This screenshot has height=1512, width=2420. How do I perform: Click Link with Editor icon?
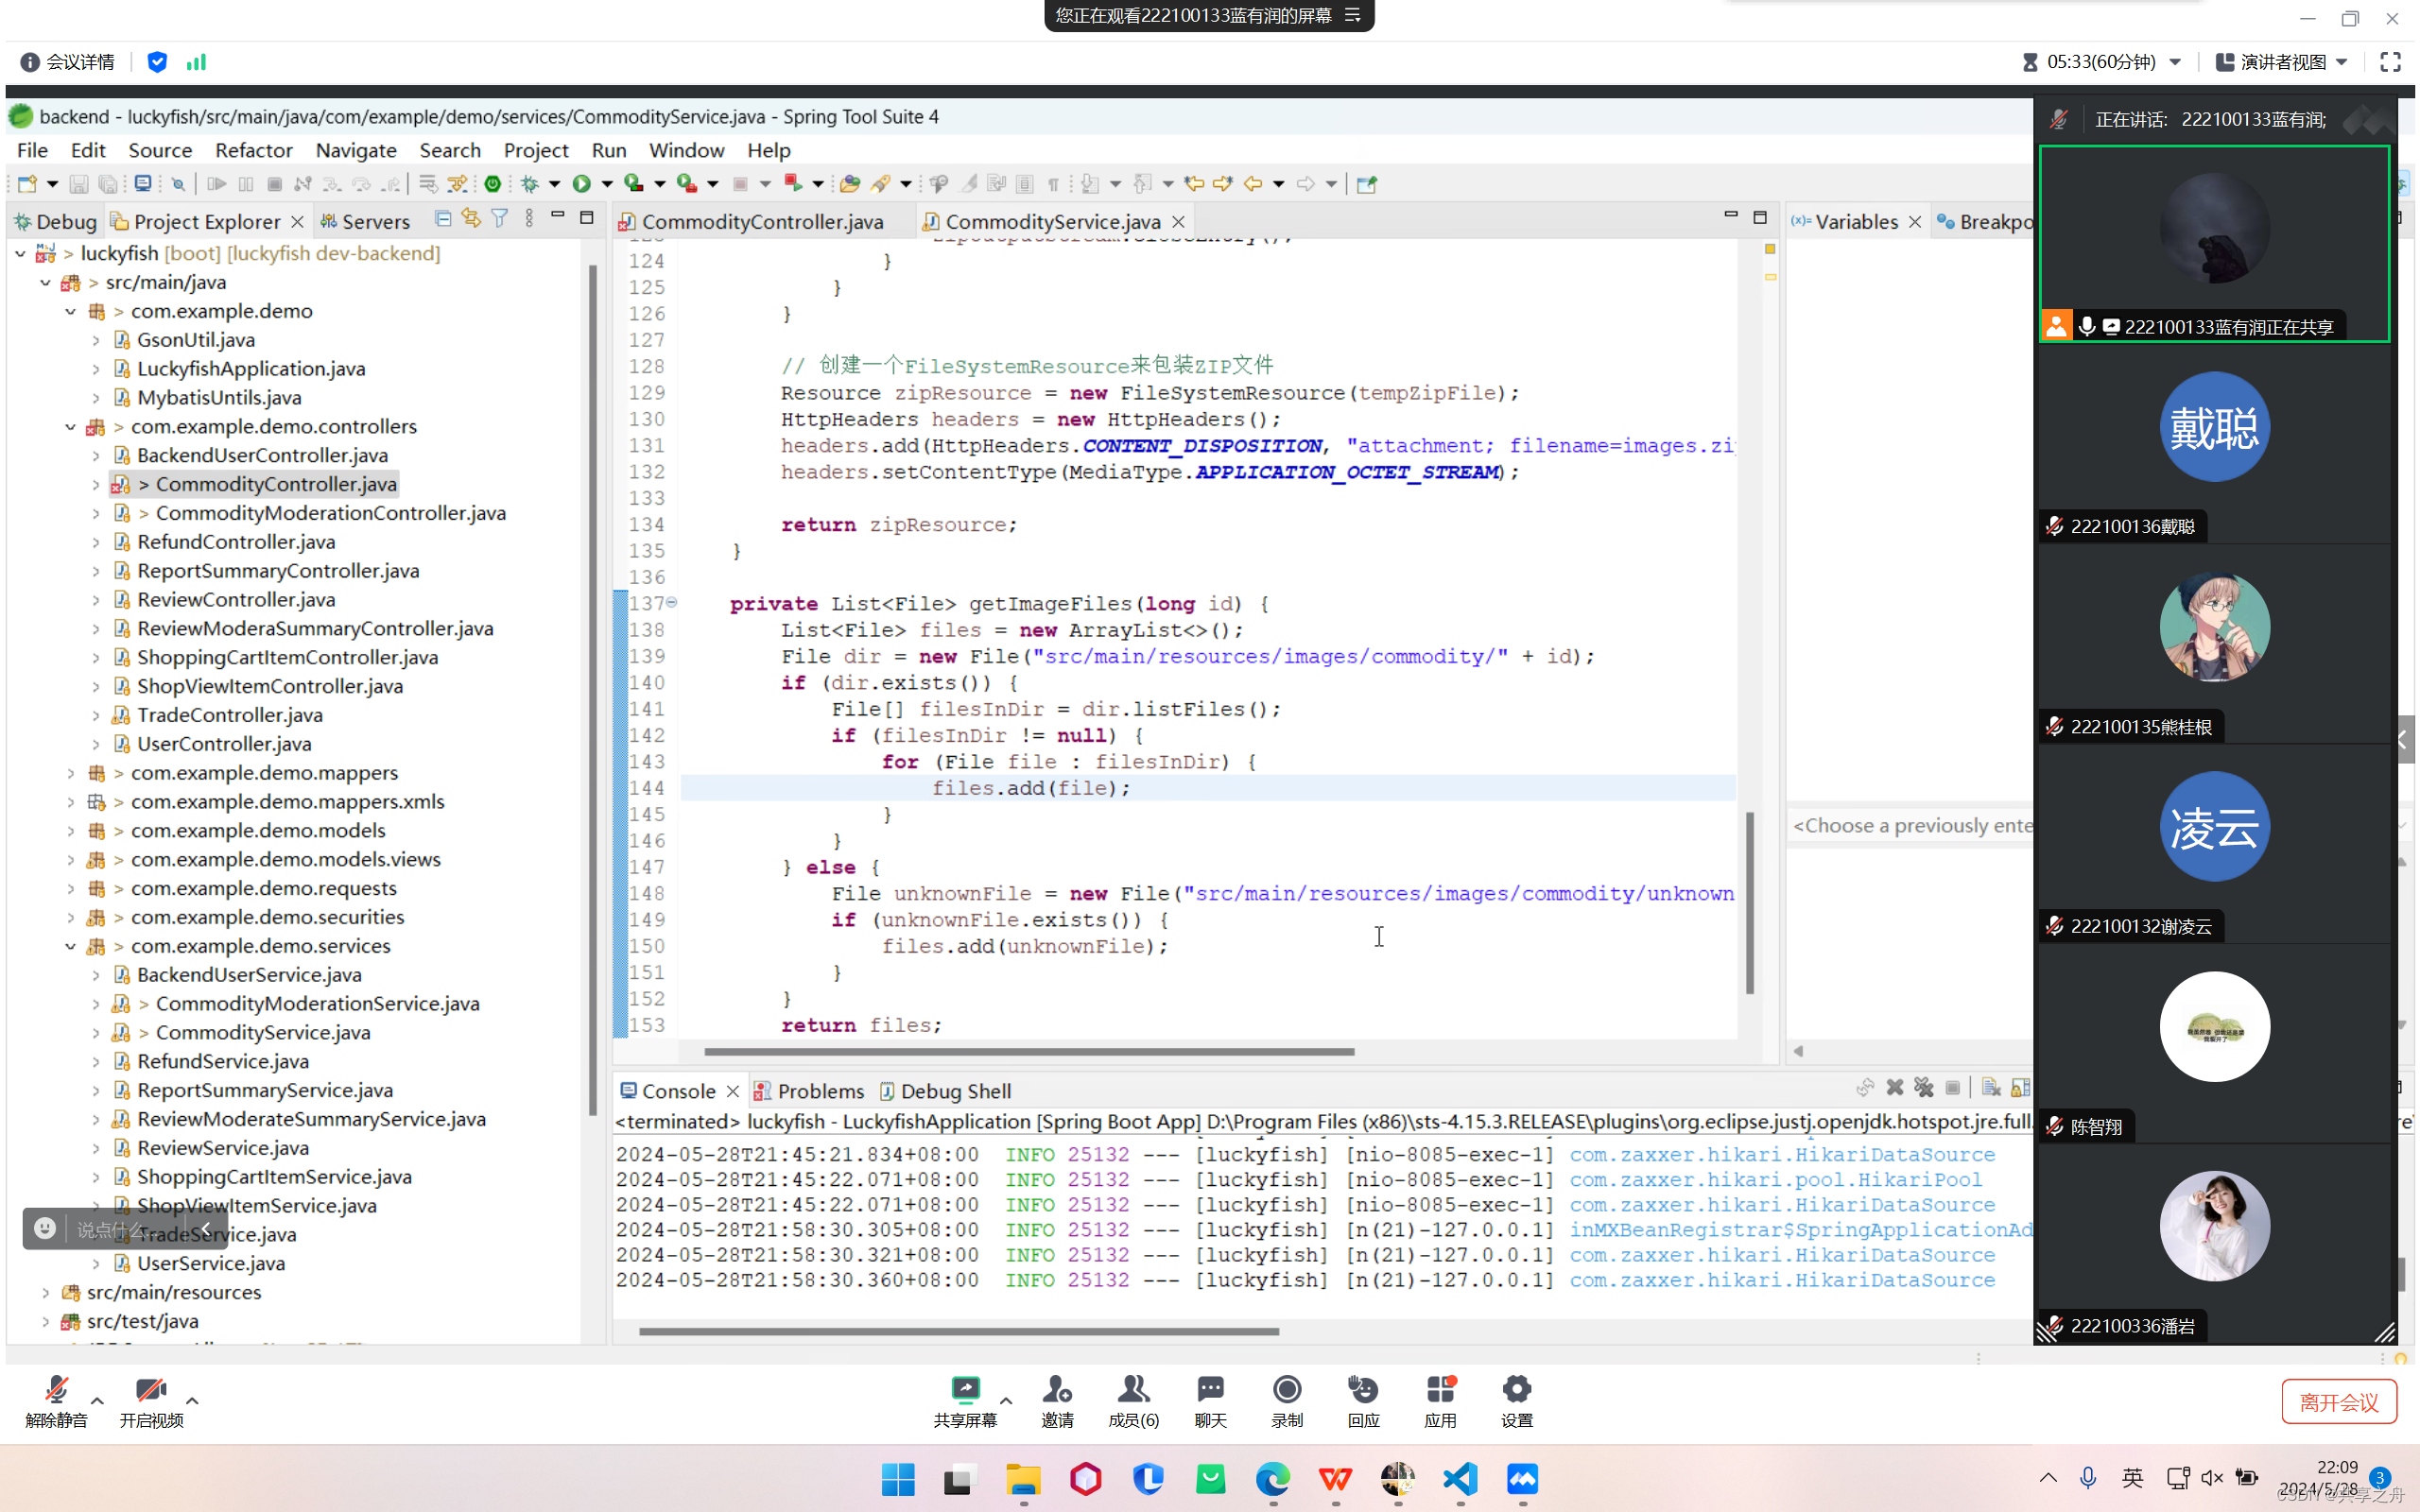coord(471,219)
